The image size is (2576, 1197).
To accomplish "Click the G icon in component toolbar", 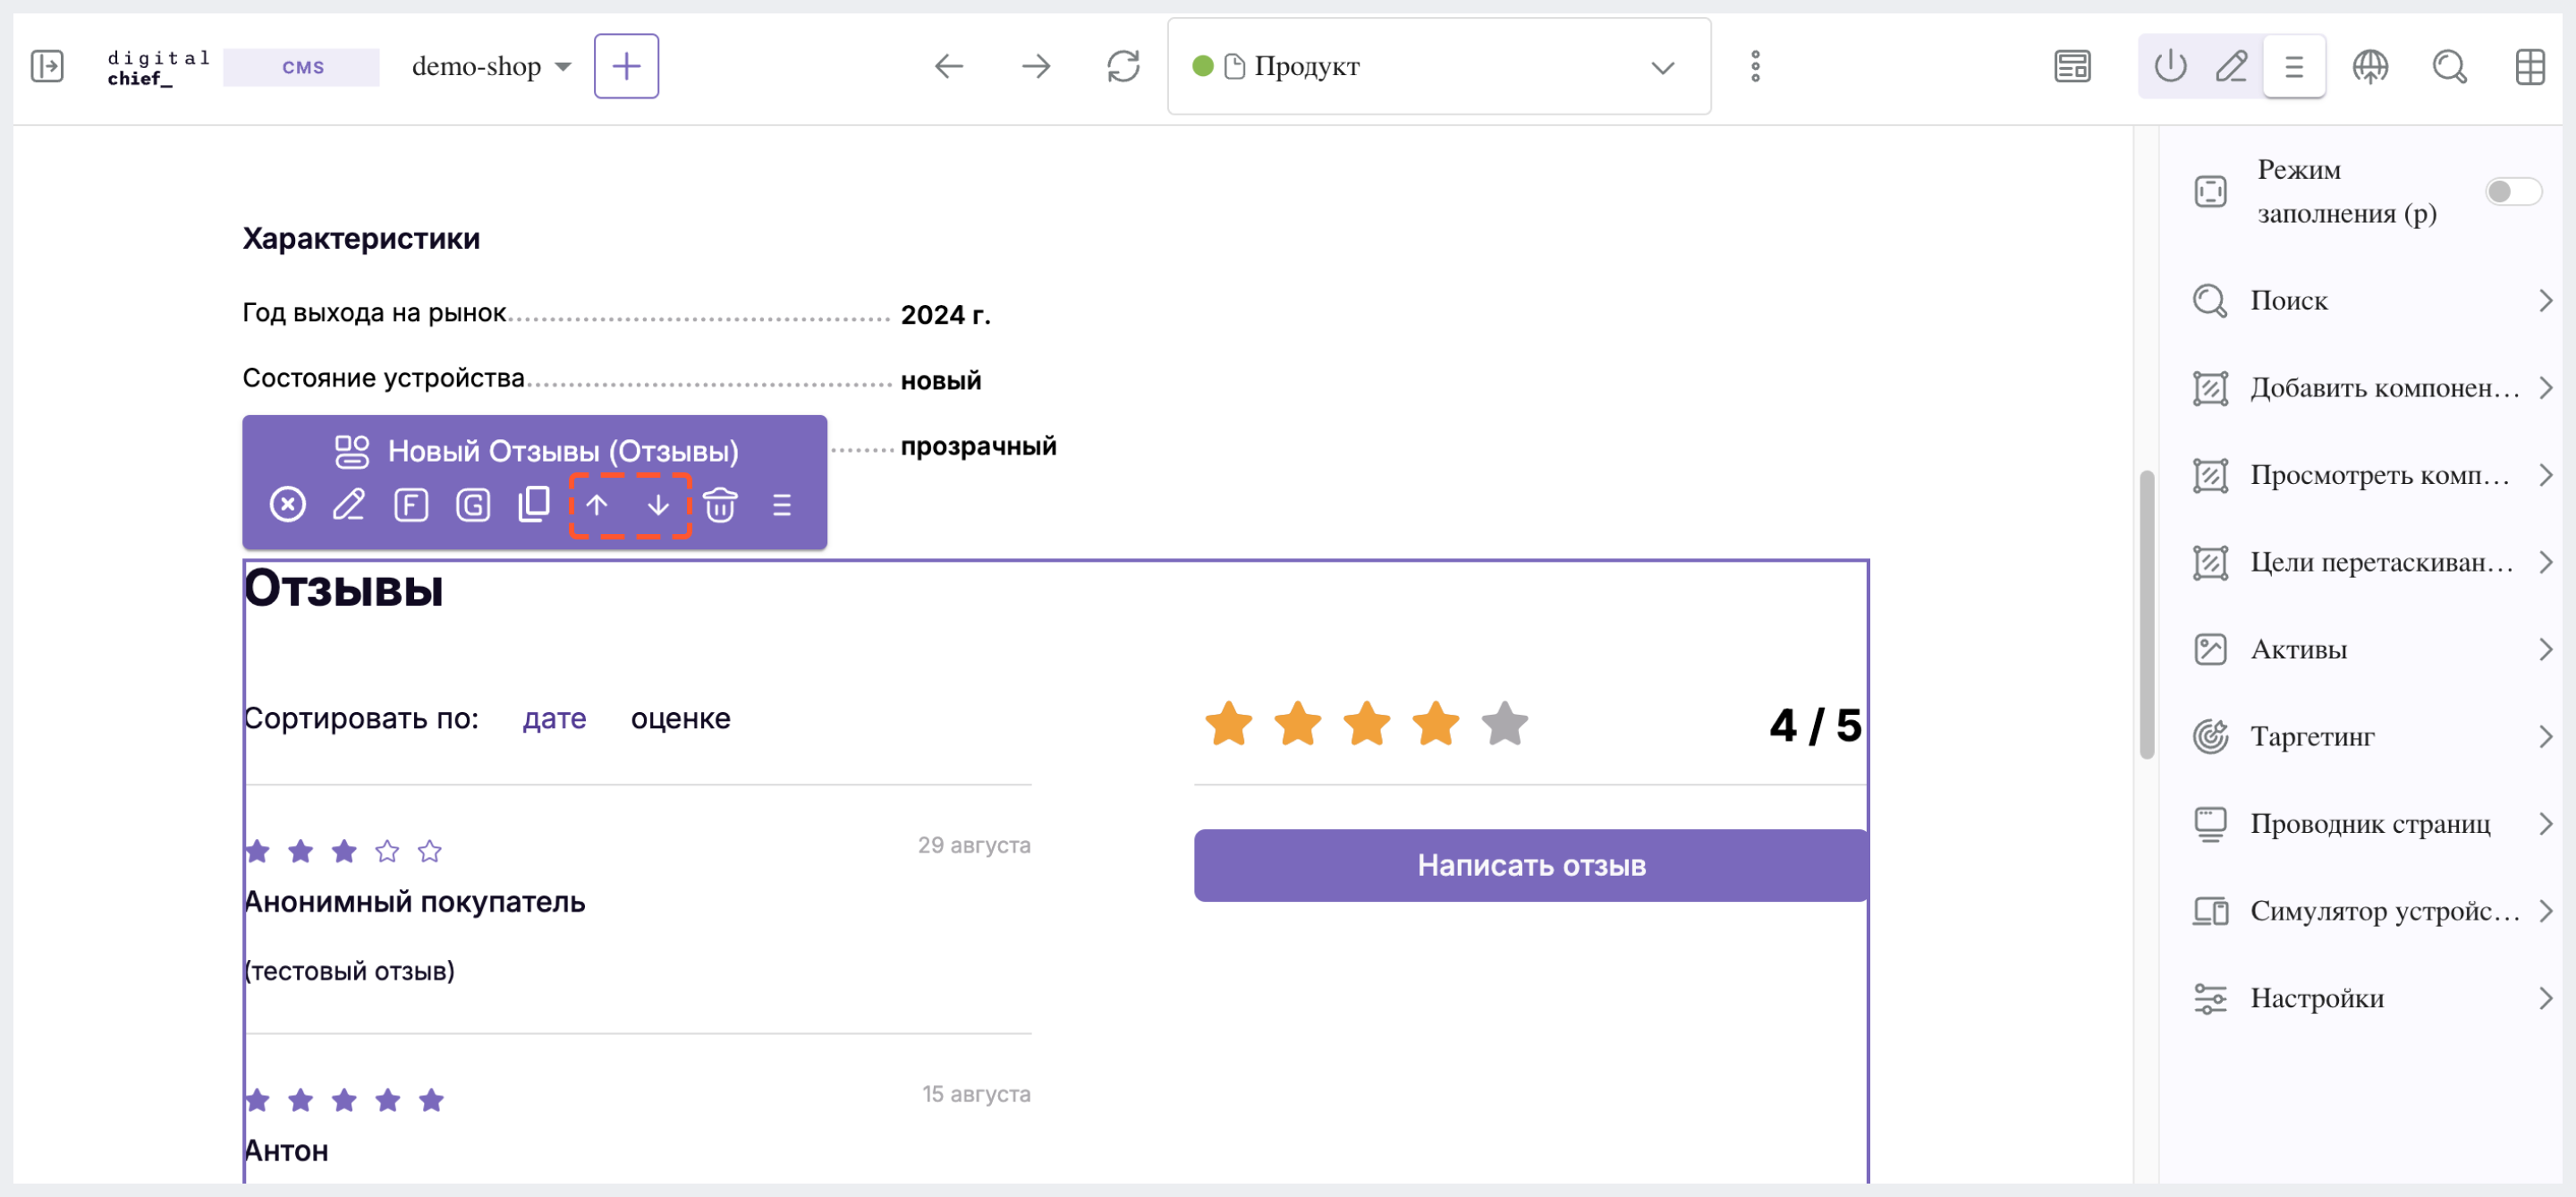I will [473, 505].
